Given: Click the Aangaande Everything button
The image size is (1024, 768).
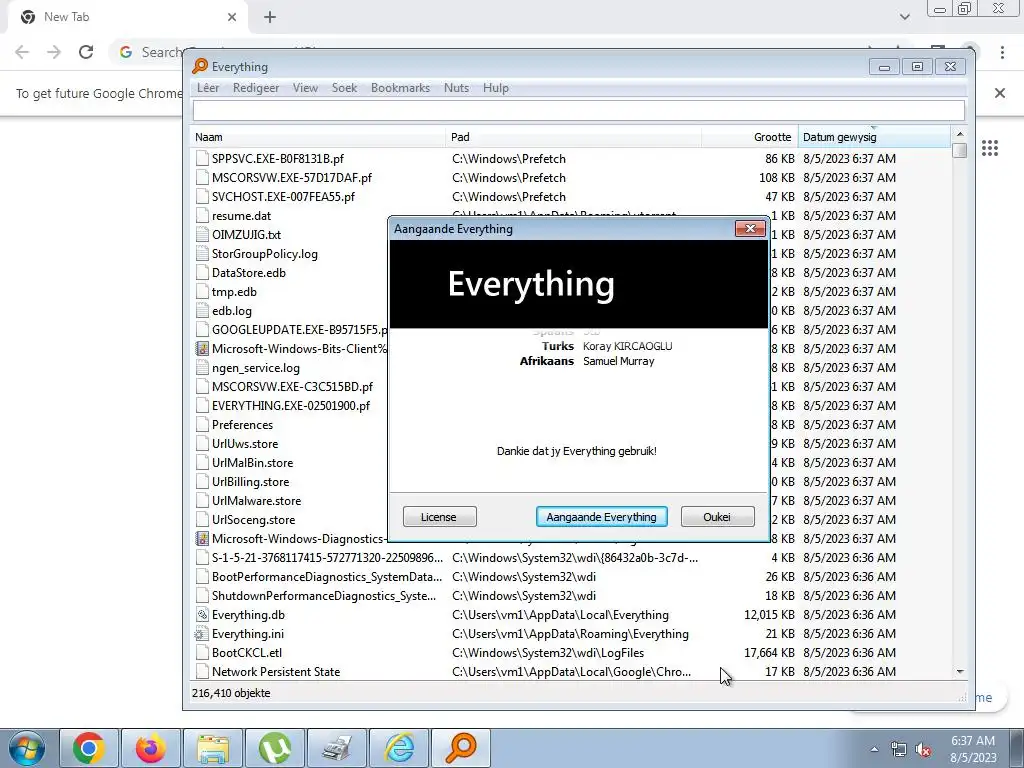Looking at the screenshot, I should point(601,517).
